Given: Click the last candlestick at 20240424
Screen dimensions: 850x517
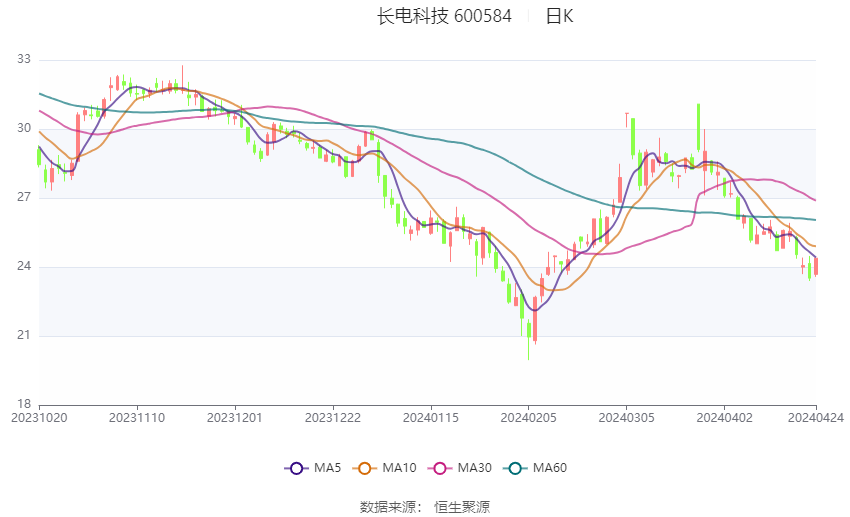Looking at the screenshot, I should pos(816,267).
